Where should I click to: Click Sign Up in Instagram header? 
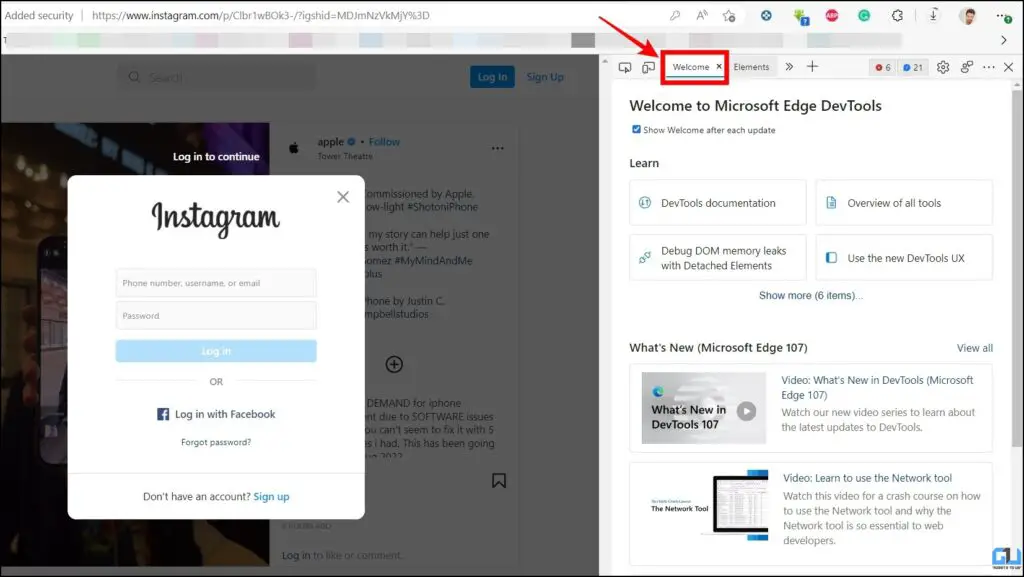click(545, 77)
